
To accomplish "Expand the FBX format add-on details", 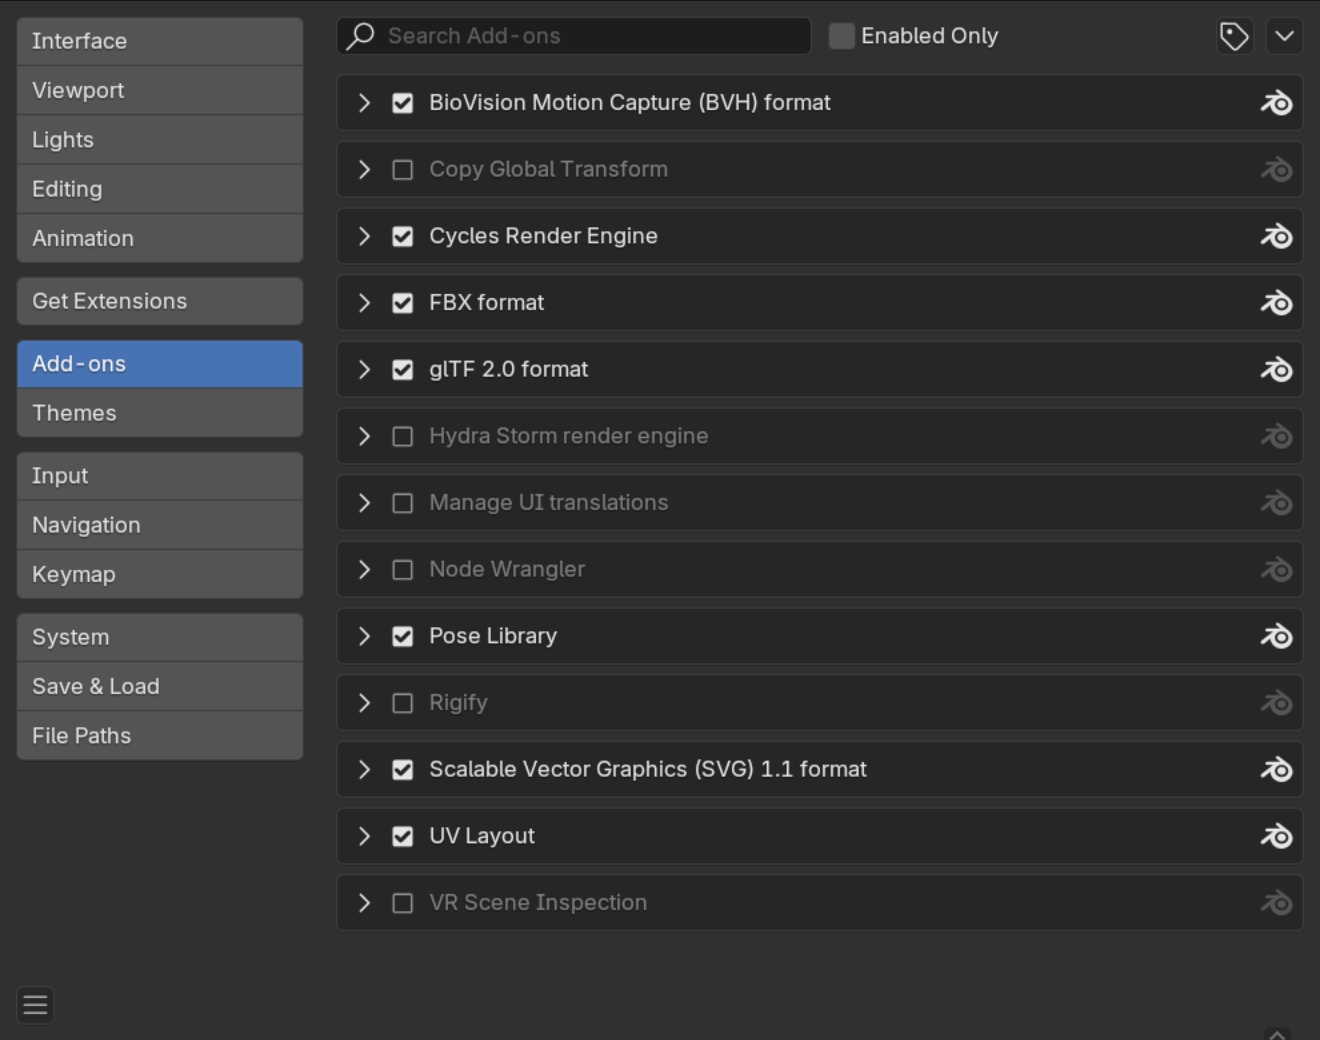I will click(x=365, y=303).
